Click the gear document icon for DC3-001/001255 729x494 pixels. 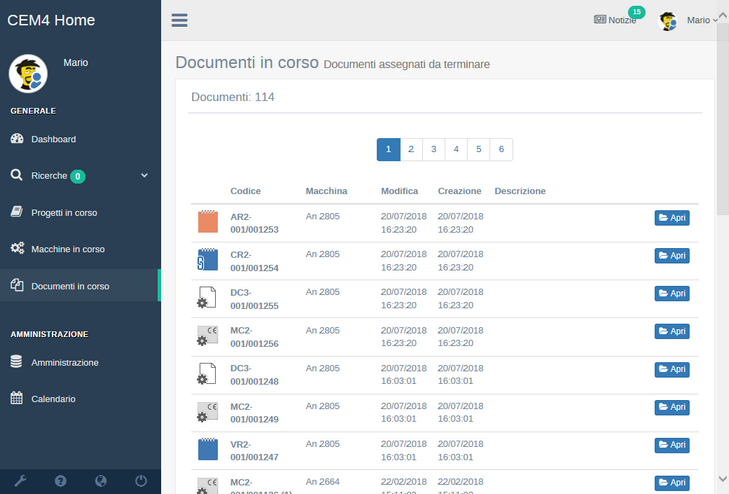(207, 298)
